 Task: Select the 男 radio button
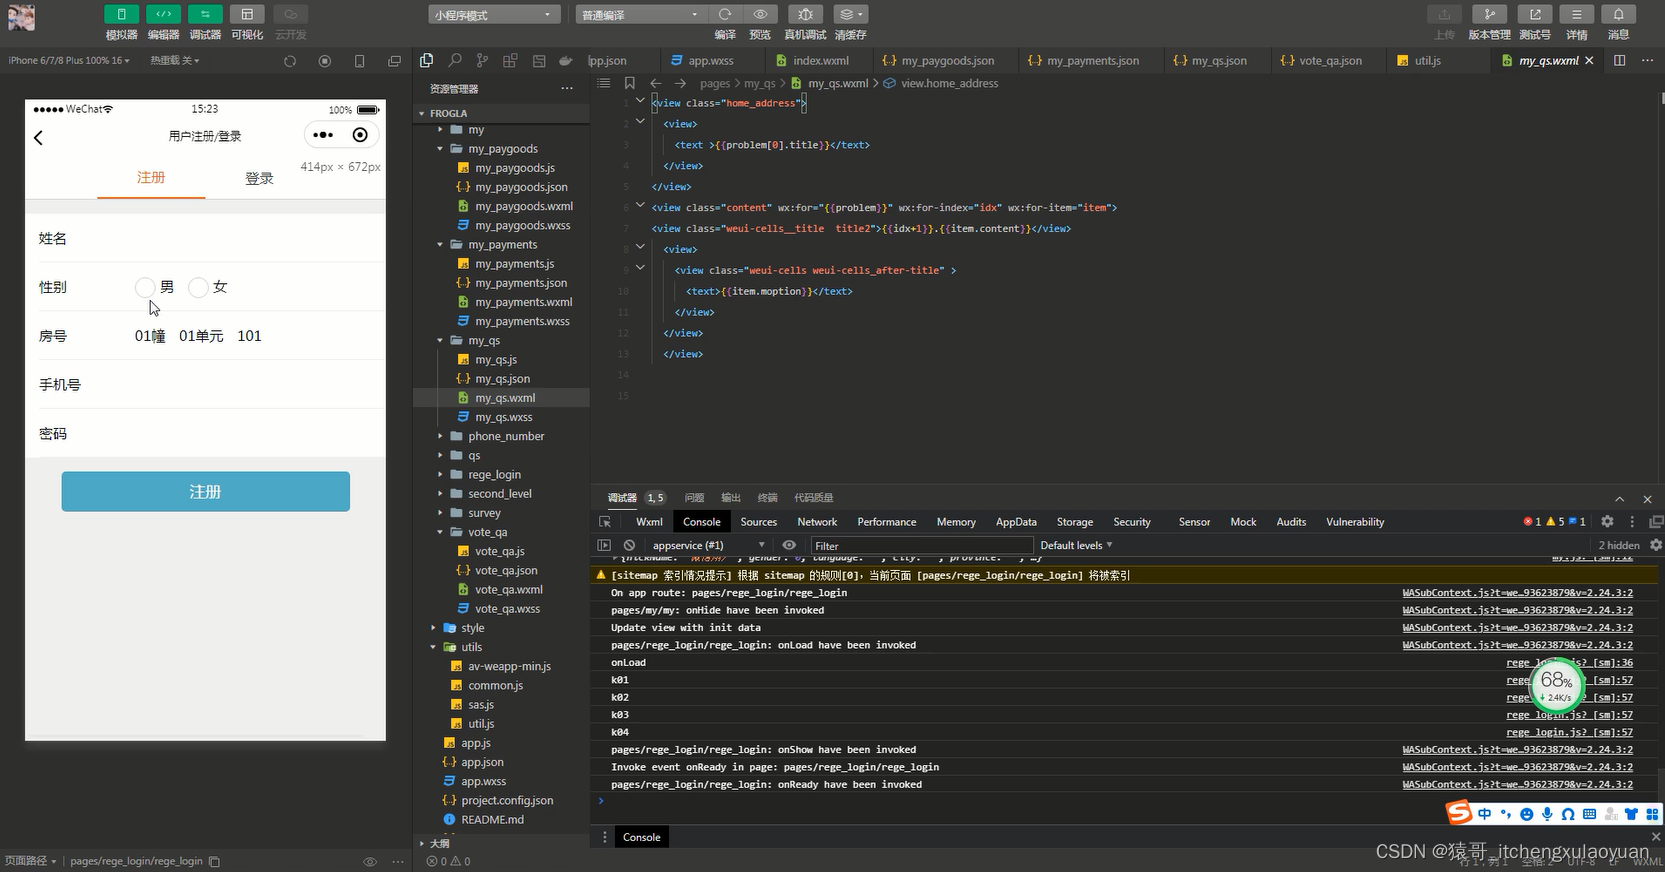coord(145,288)
